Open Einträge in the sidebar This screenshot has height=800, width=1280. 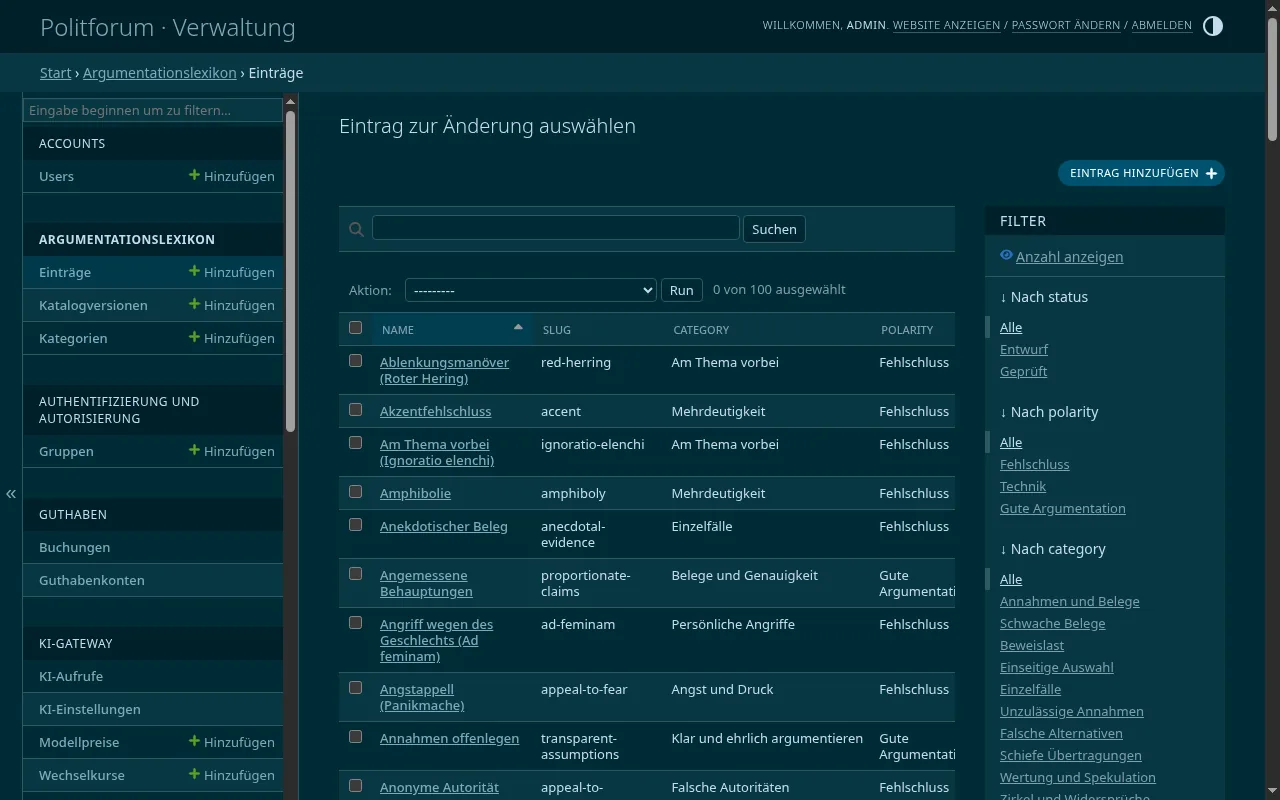[65, 272]
